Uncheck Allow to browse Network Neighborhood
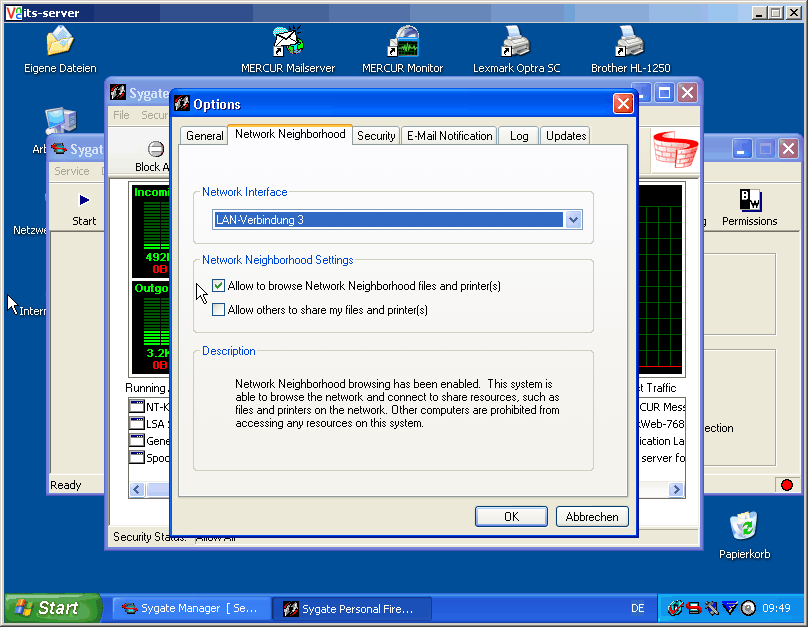 (x=218, y=286)
